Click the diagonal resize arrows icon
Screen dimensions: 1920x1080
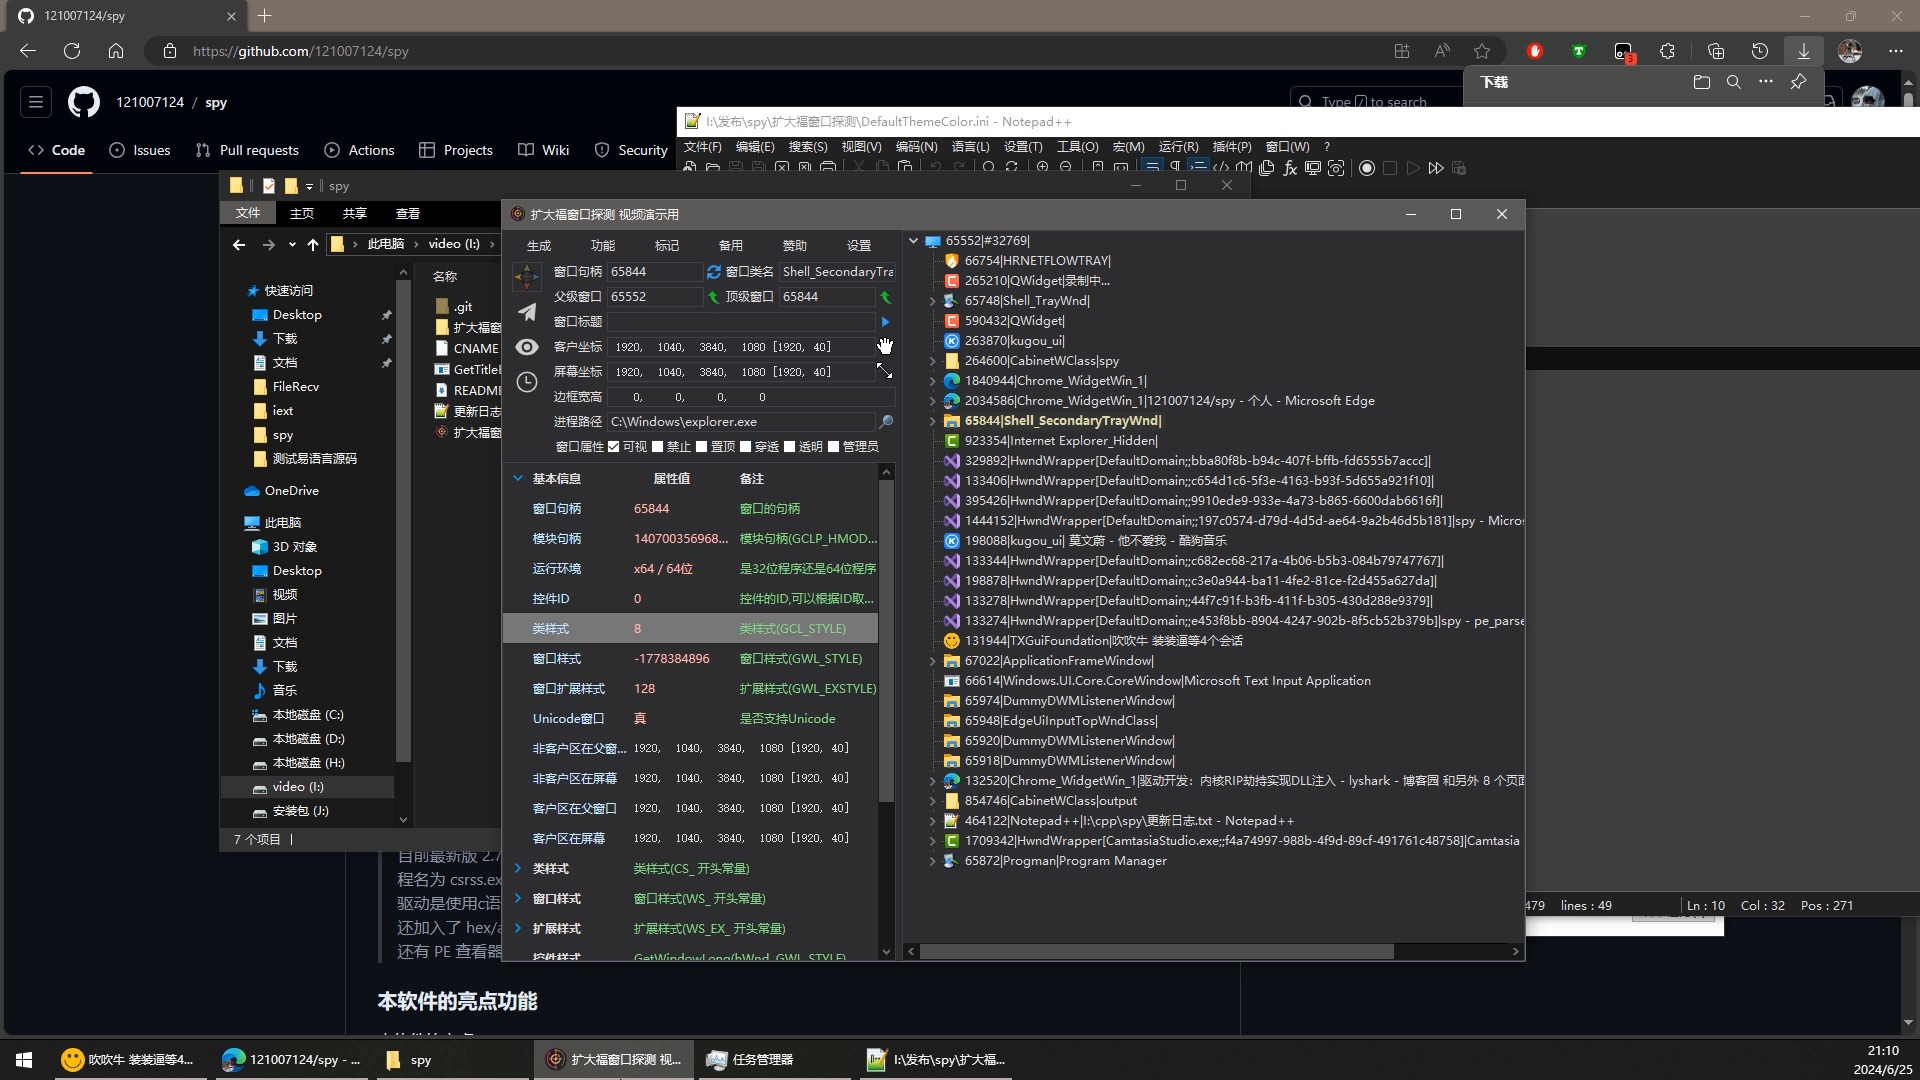(x=885, y=371)
